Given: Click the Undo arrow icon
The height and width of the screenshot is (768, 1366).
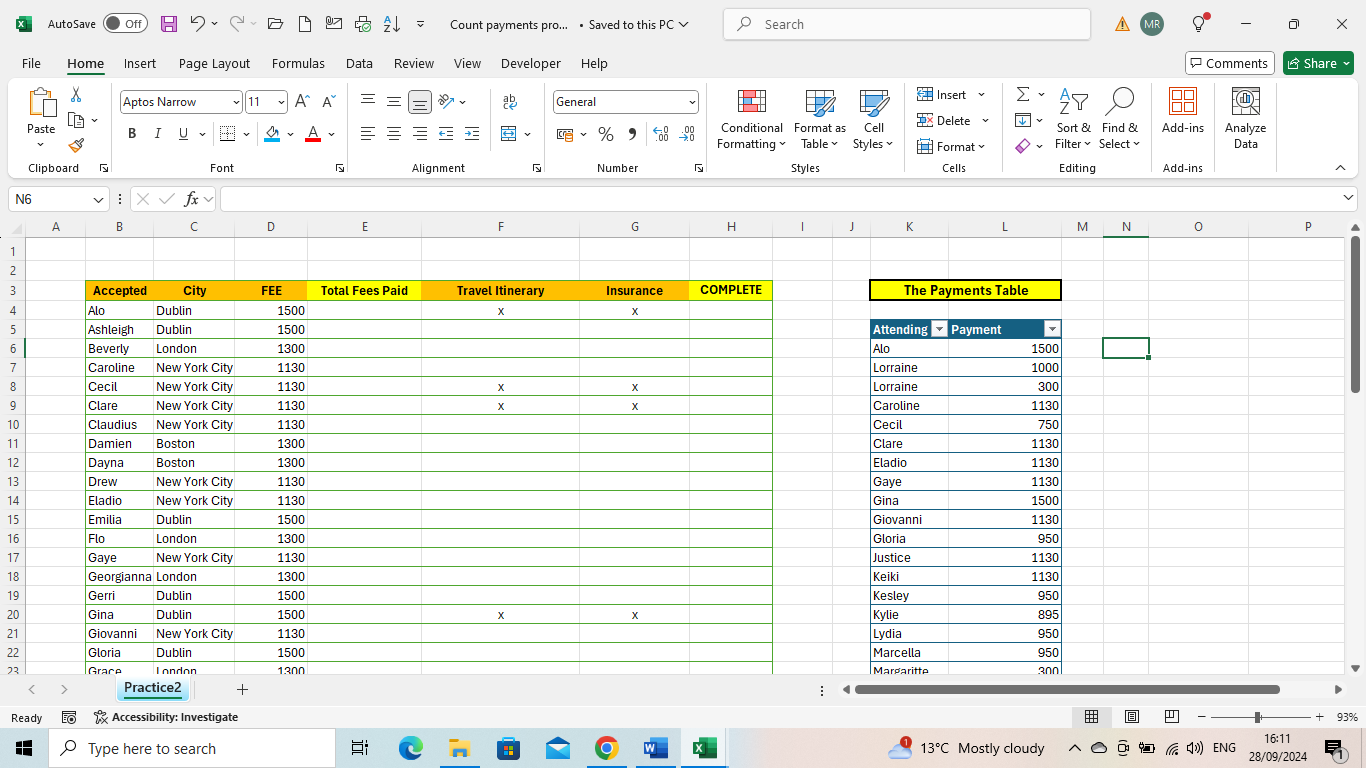Looking at the screenshot, I should 198,24.
